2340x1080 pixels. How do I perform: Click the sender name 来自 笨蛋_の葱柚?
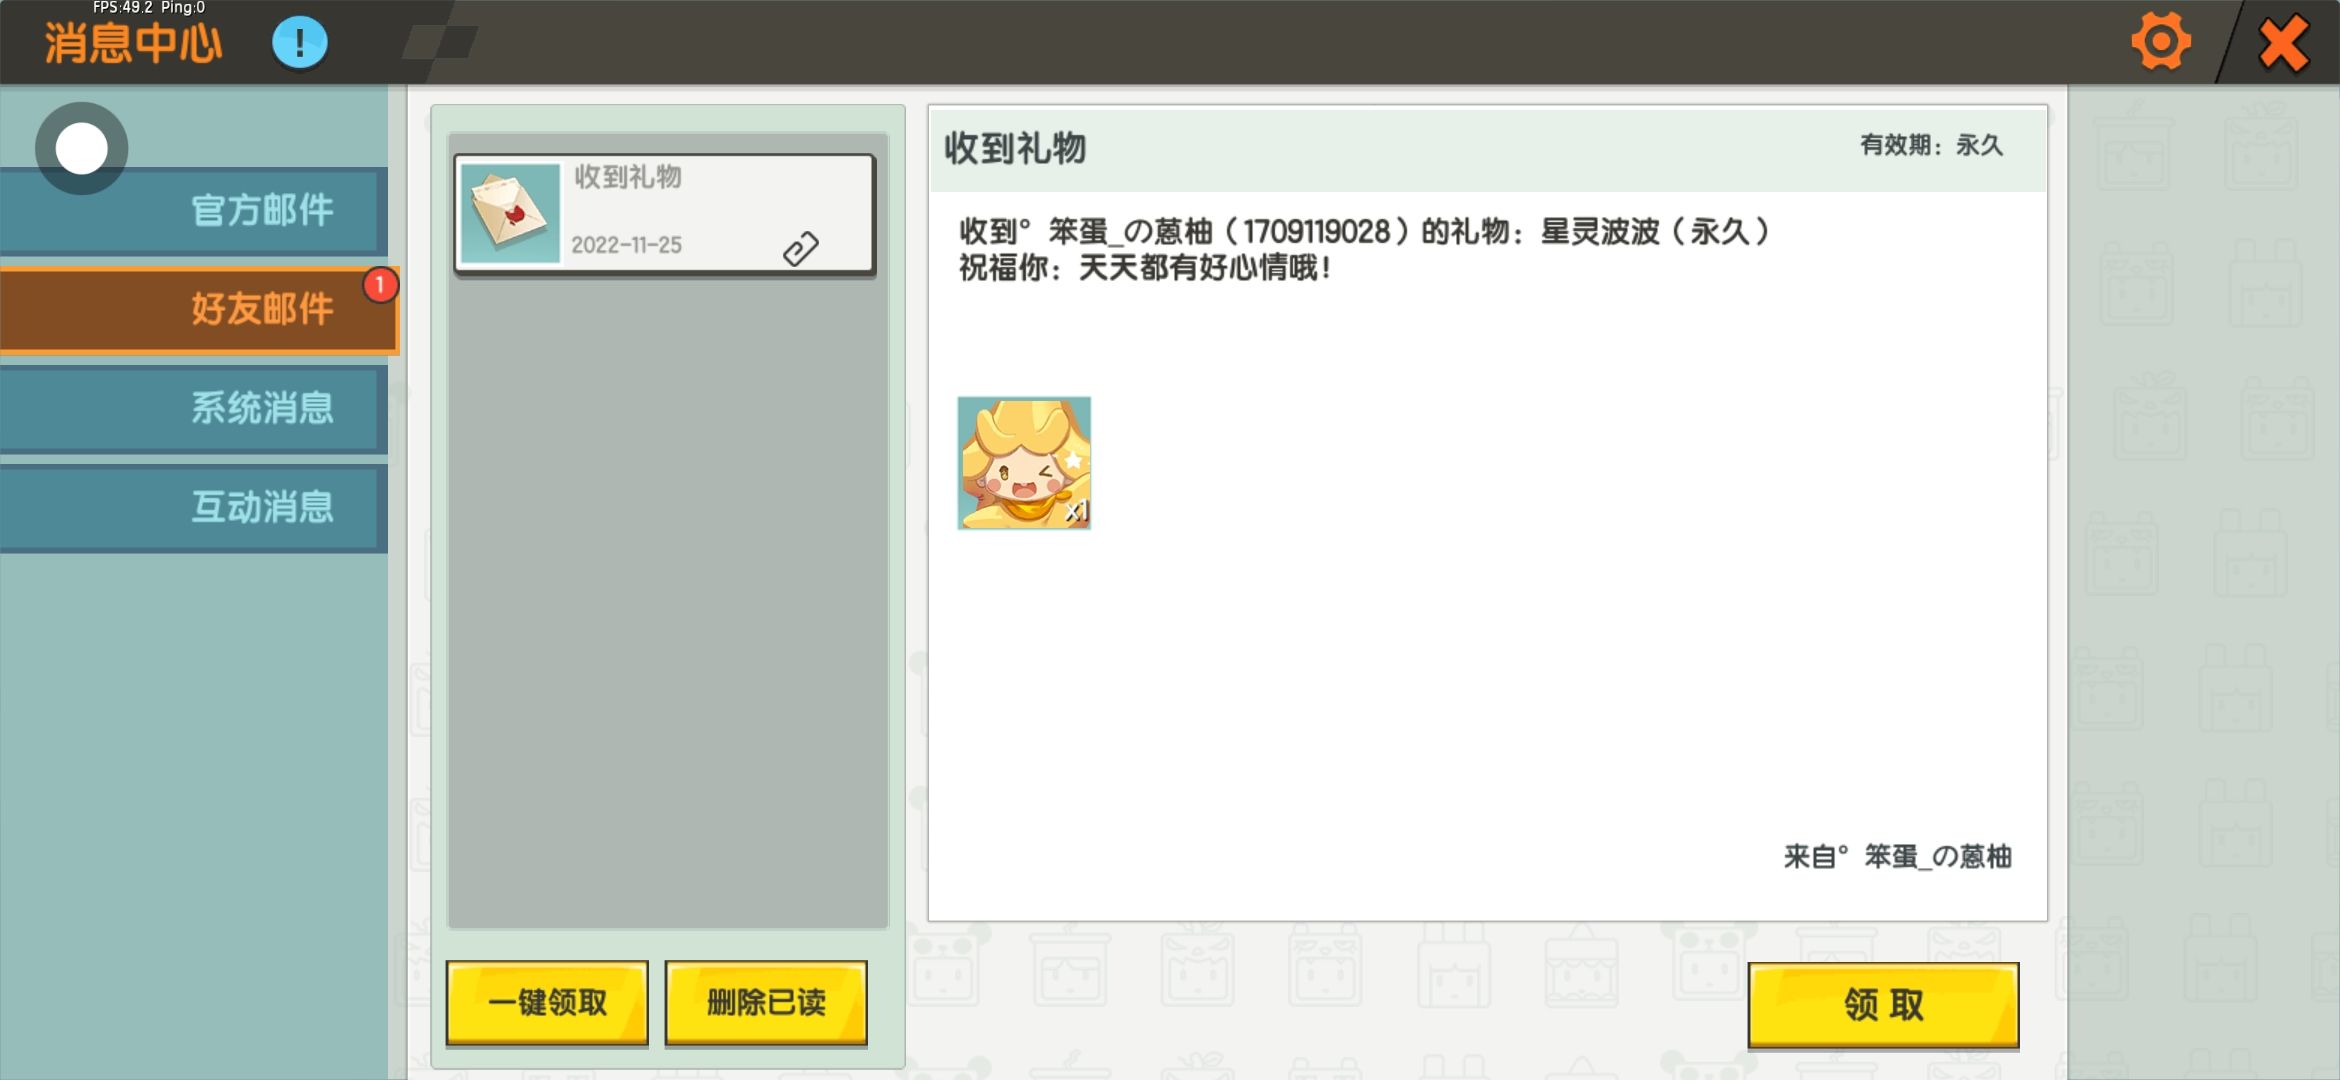(x=1897, y=857)
